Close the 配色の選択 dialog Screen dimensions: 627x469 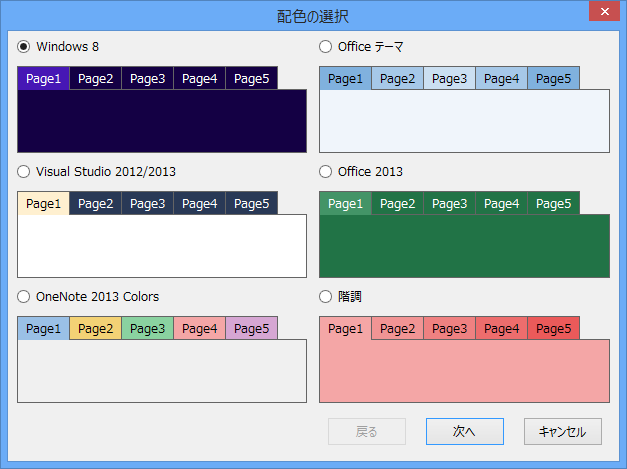coord(601,14)
